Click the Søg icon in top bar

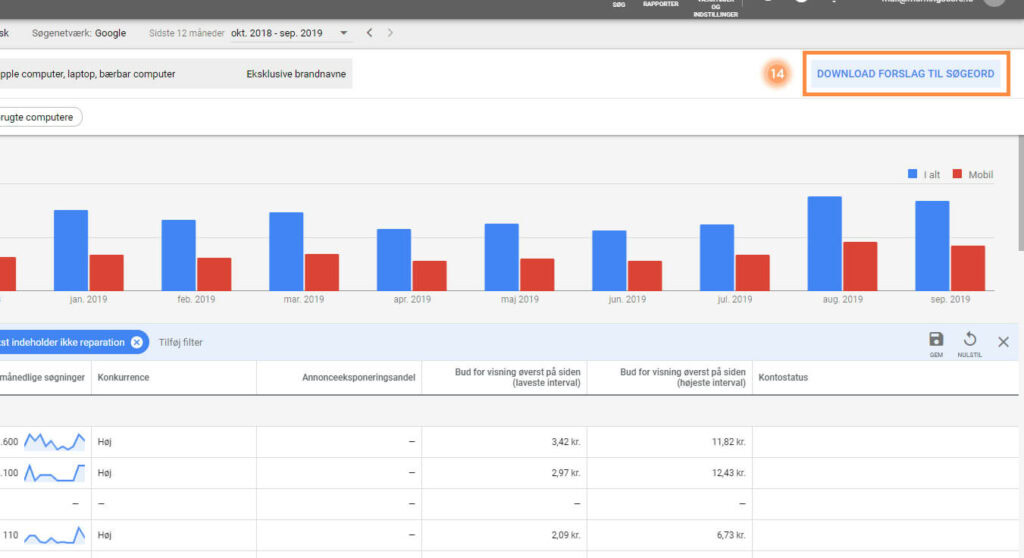click(x=619, y=5)
